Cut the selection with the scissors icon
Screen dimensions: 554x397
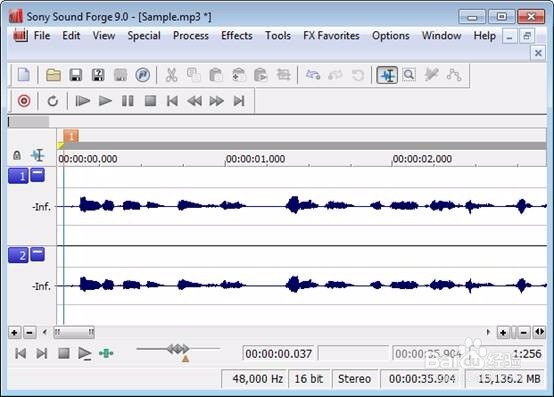[x=171, y=75]
